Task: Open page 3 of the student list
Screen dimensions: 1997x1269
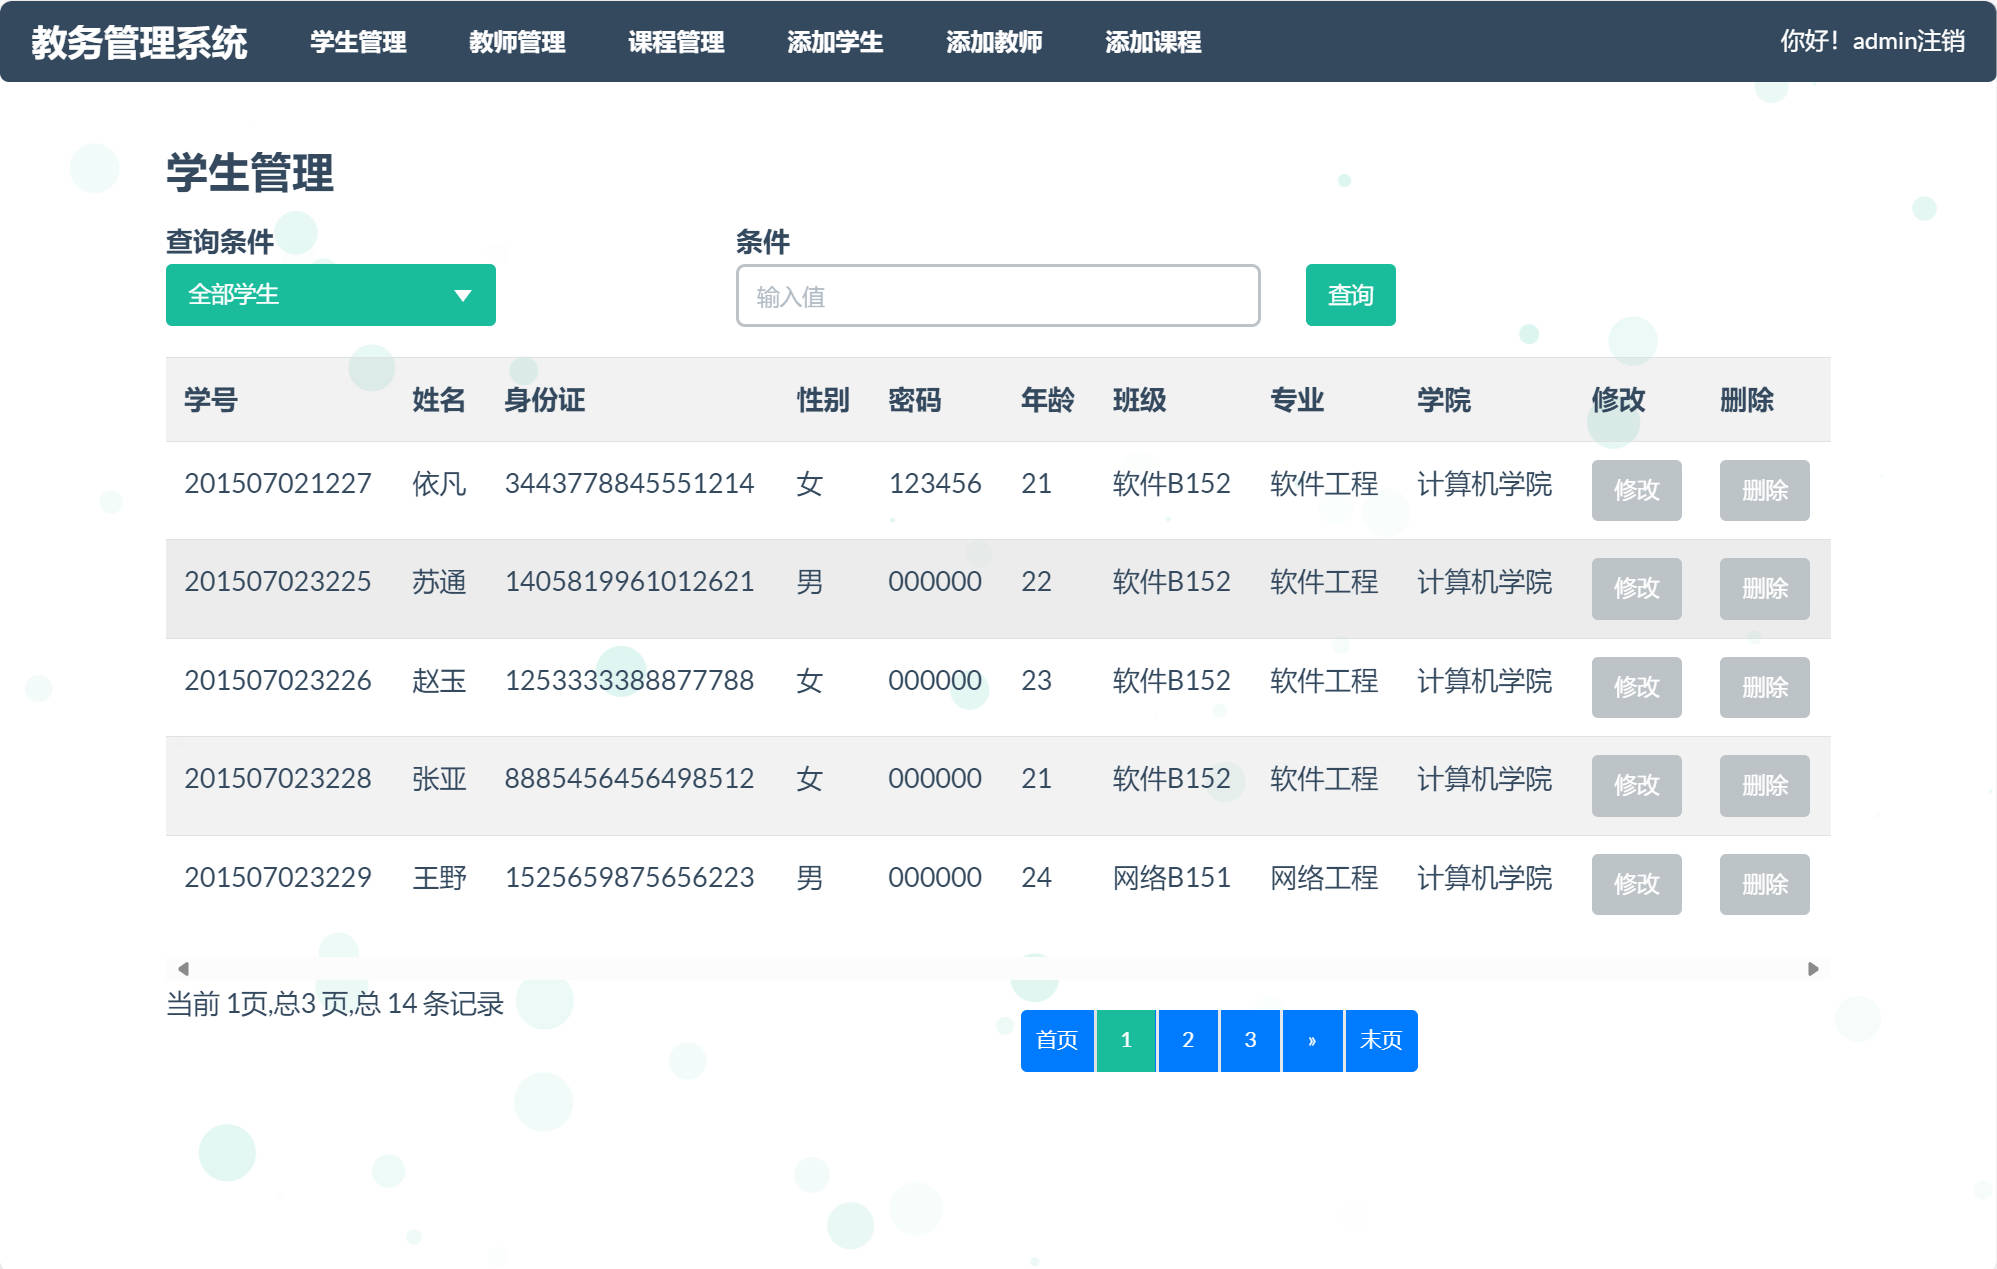Action: [x=1250, y=1040]
